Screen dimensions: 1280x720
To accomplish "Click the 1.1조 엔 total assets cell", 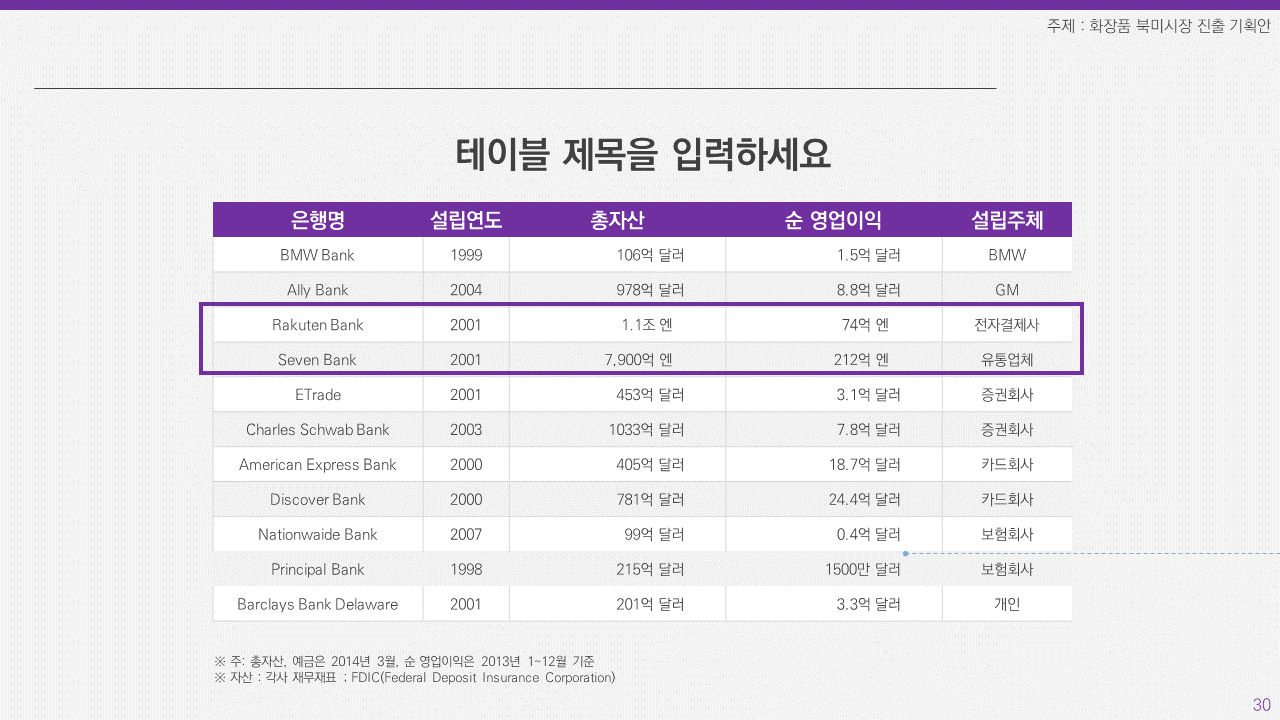I will (618, 325).
